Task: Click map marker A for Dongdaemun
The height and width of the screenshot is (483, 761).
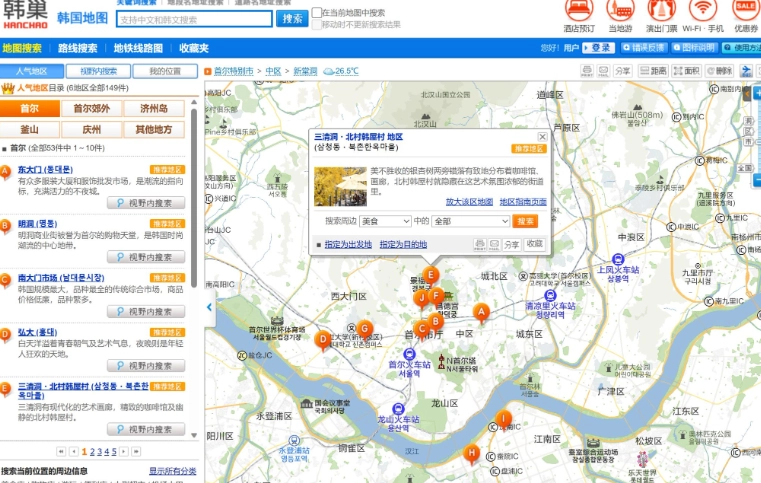Action: [x=481, y=313]
